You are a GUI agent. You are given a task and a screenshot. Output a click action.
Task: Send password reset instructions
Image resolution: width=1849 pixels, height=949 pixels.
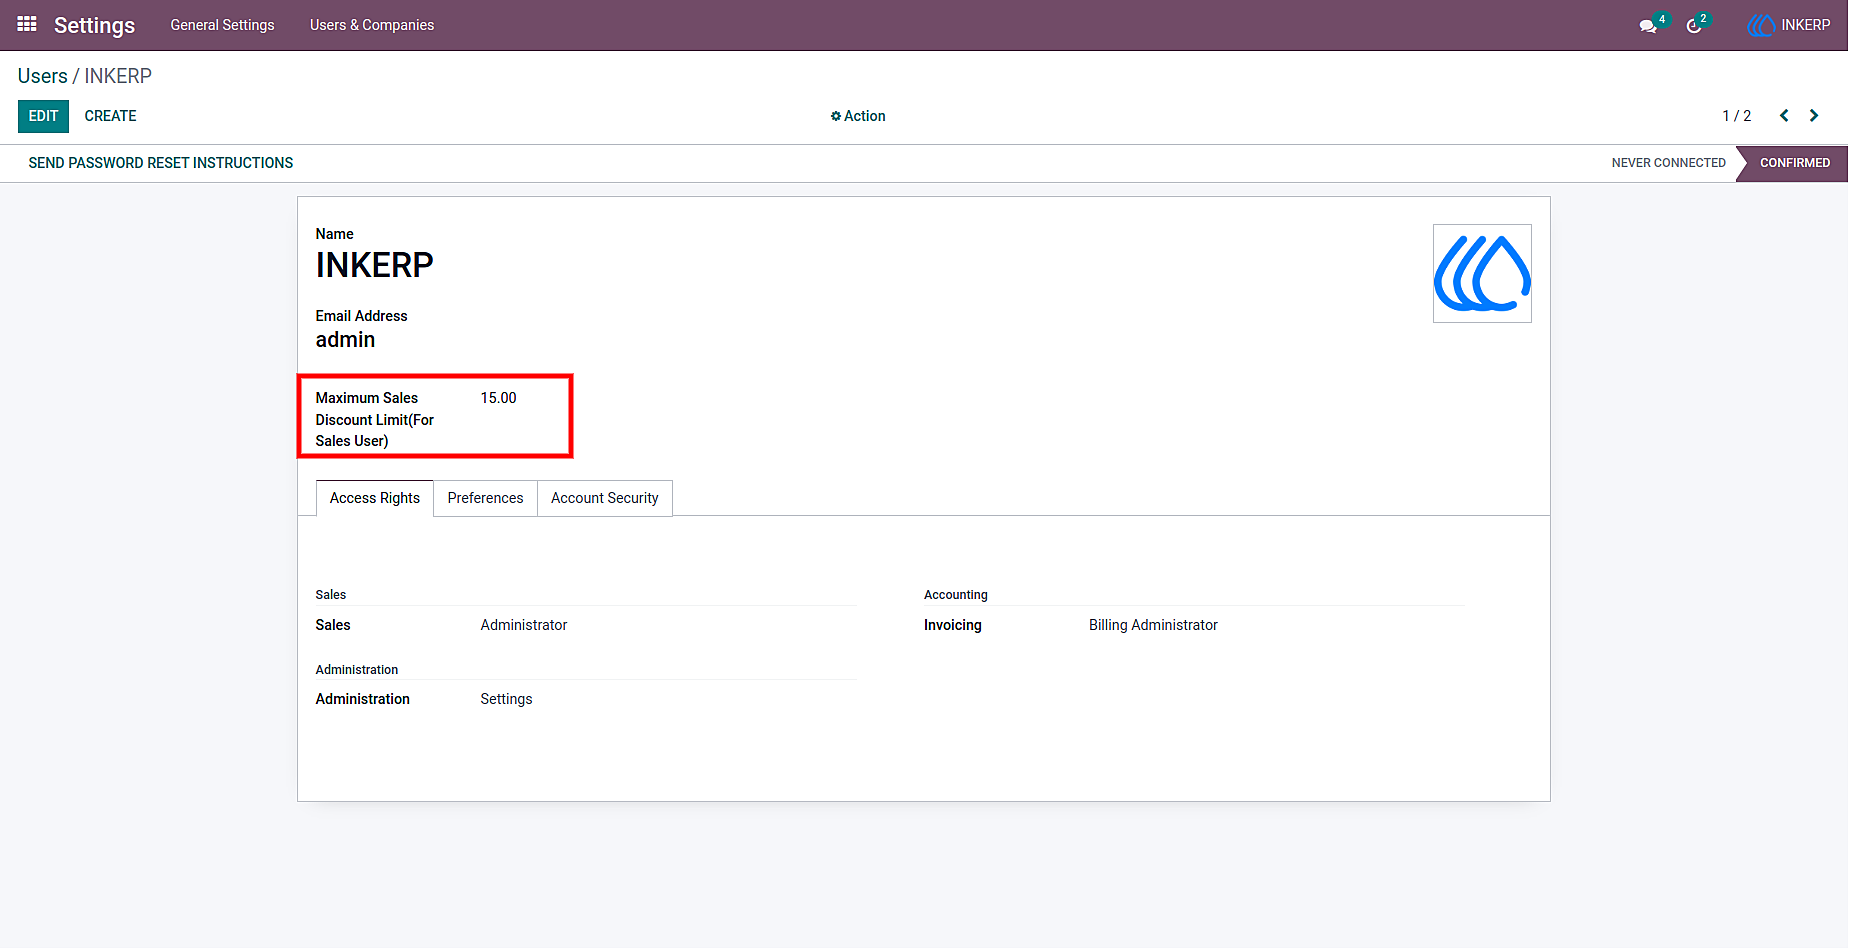pos(161,163)
